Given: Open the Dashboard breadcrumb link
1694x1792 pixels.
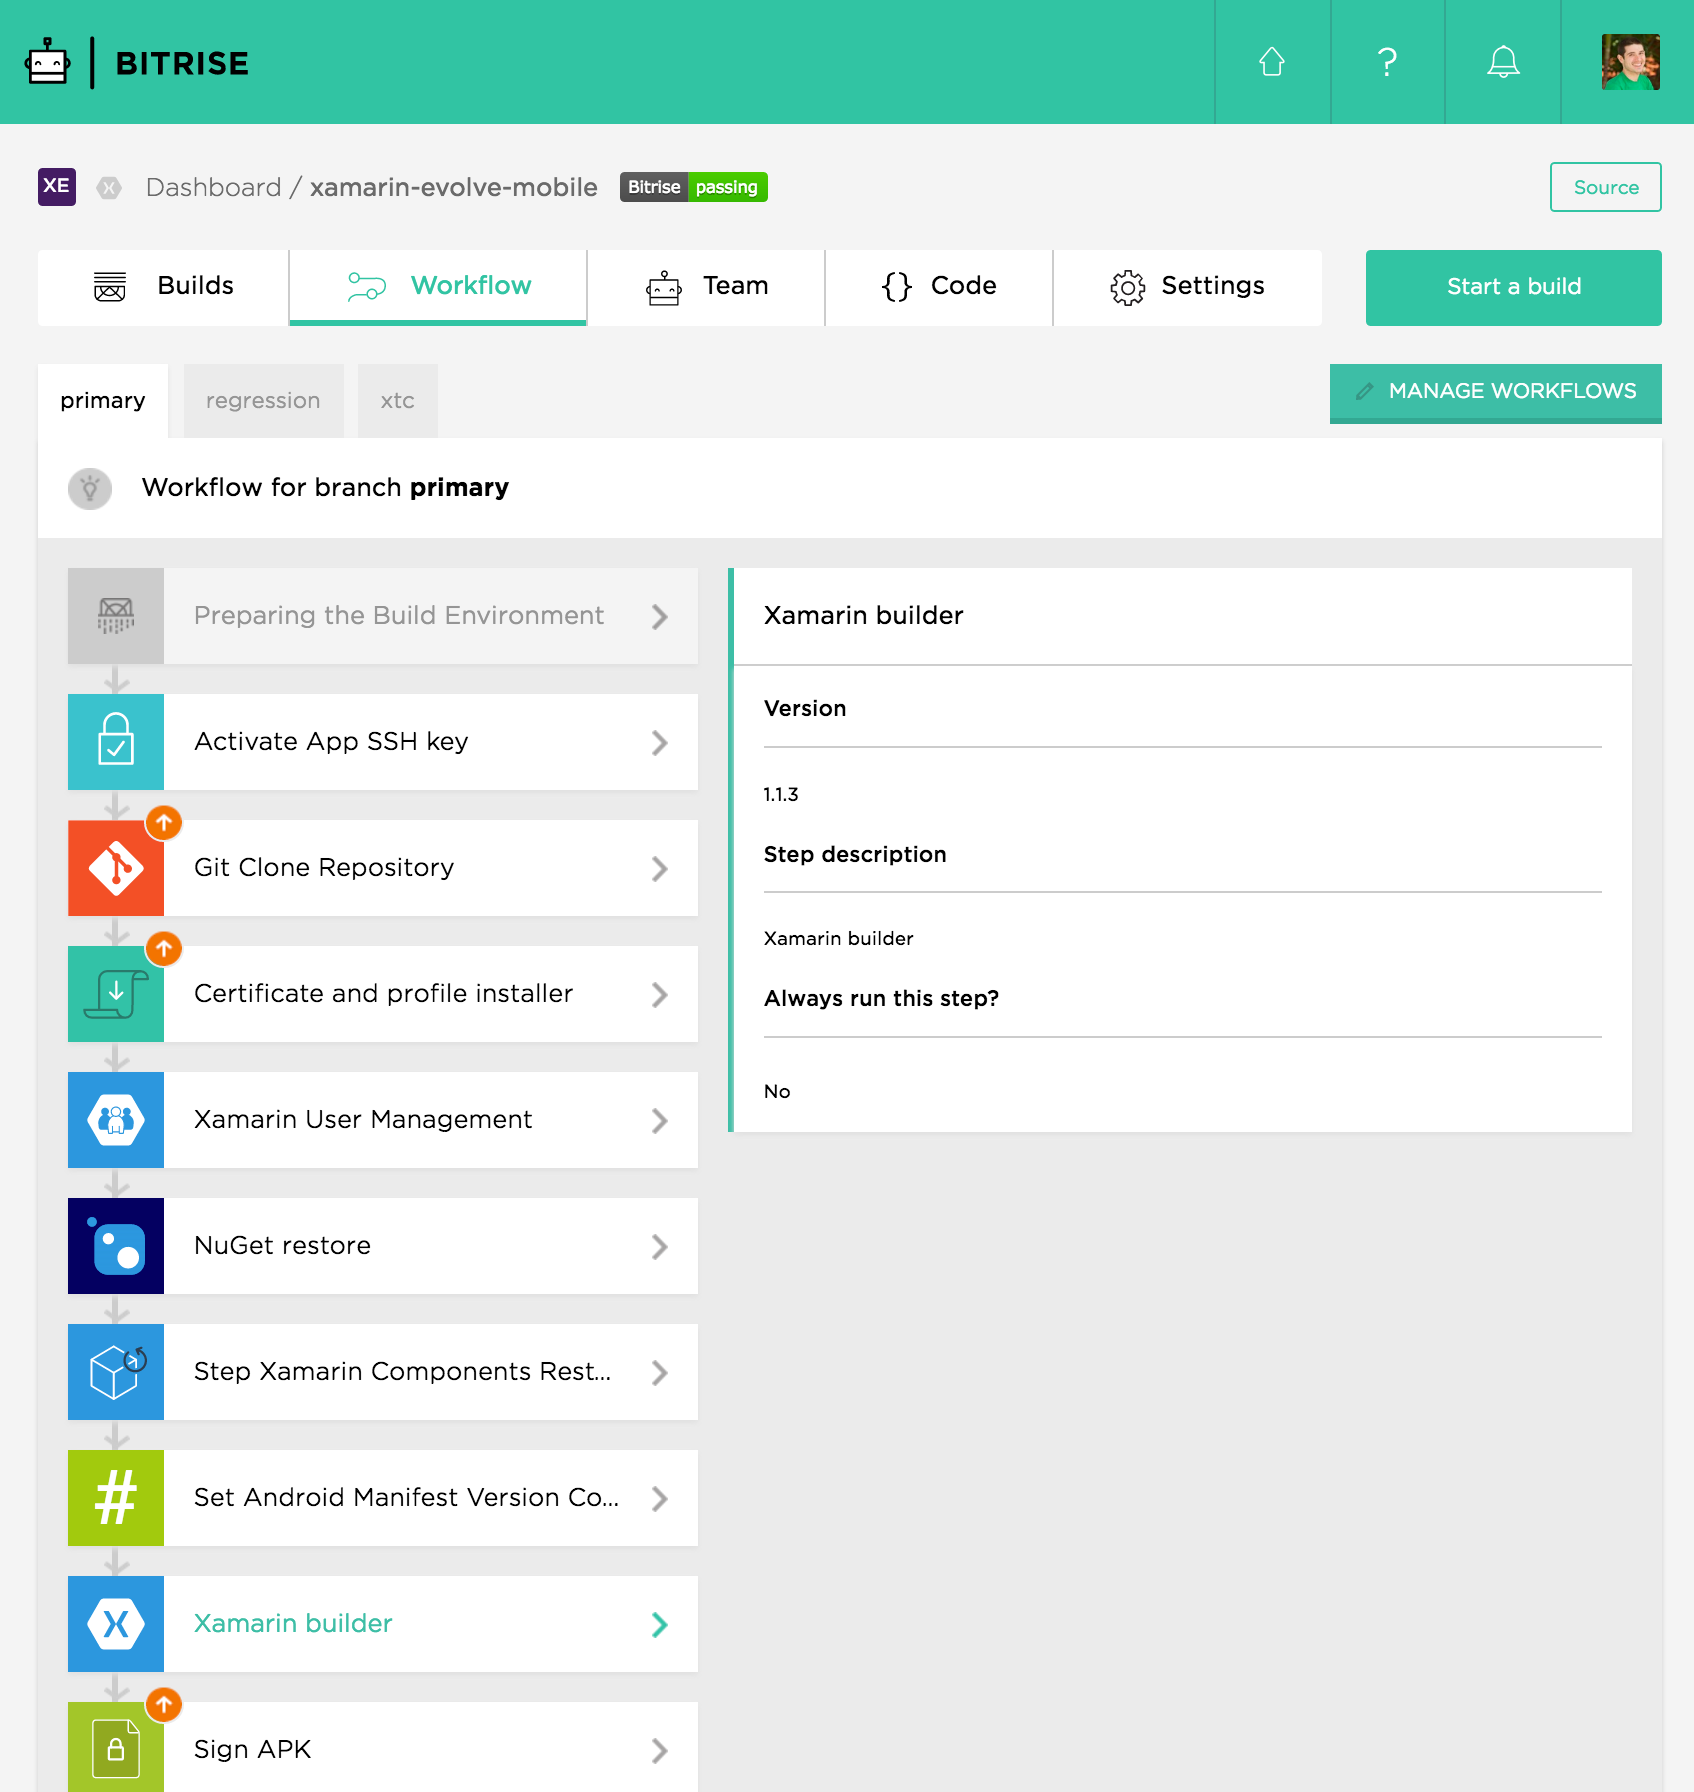Looking at the screenshot, I should coord(213,188).
